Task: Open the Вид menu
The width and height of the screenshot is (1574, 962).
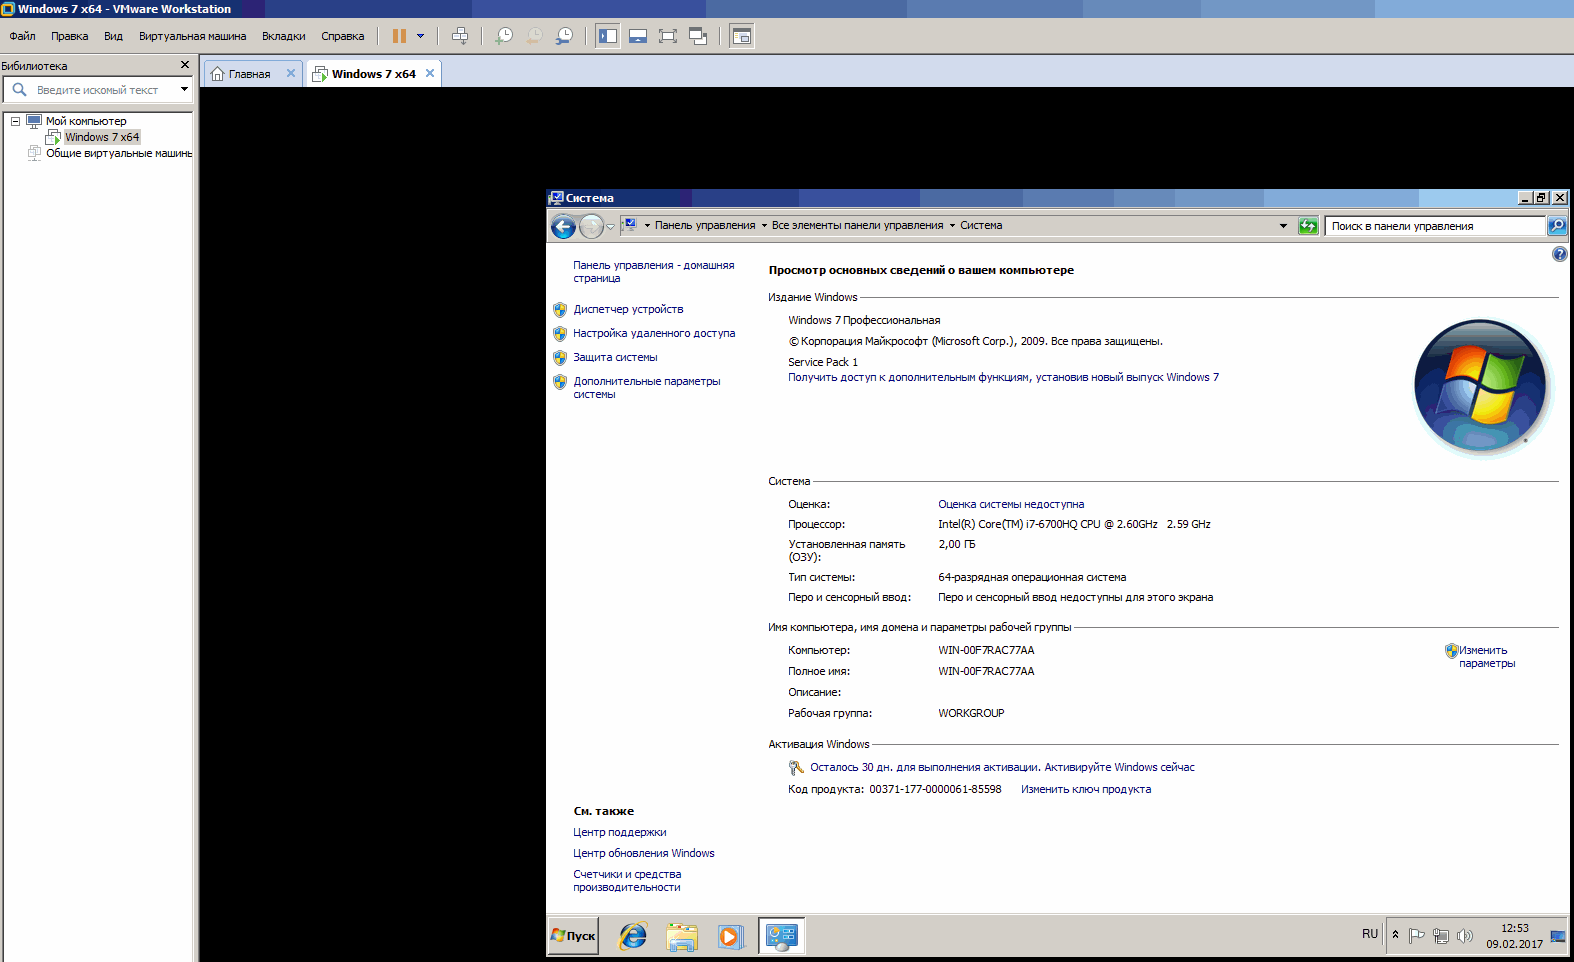Action: 113,36
